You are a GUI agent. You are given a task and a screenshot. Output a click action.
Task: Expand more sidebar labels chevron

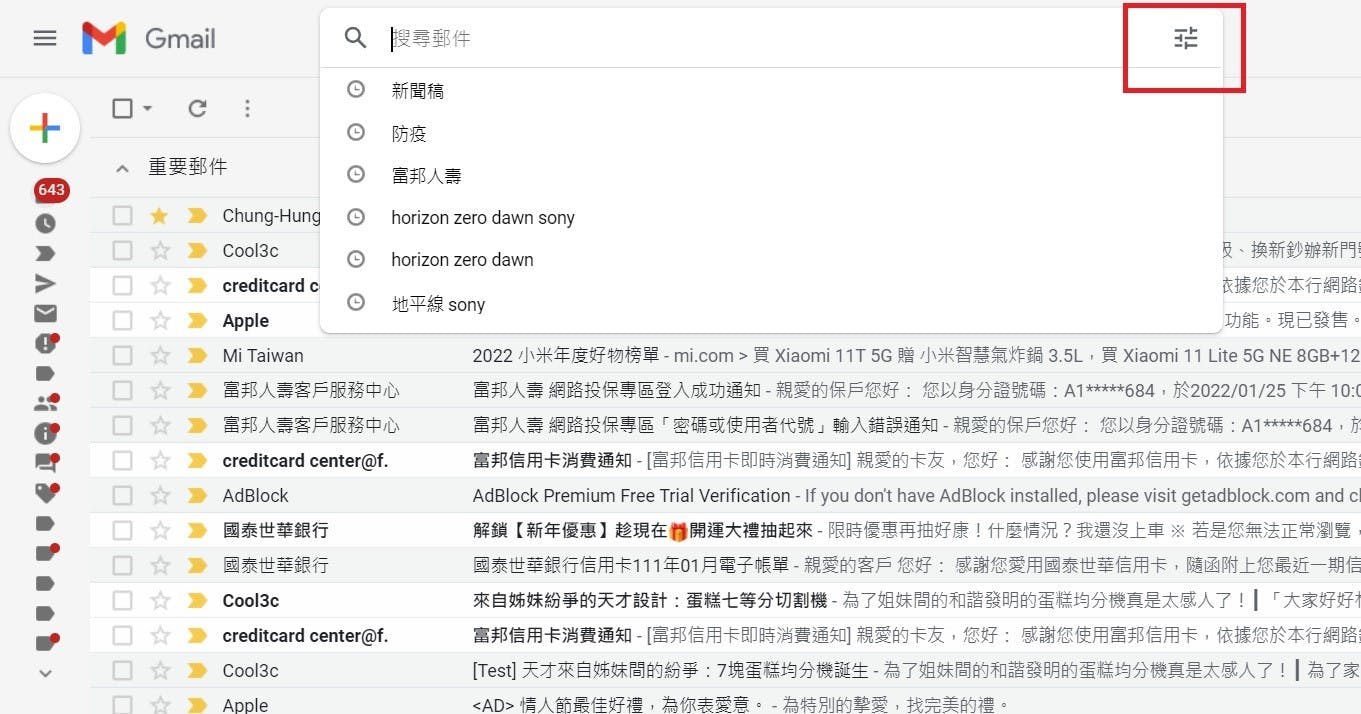[45, 674]
